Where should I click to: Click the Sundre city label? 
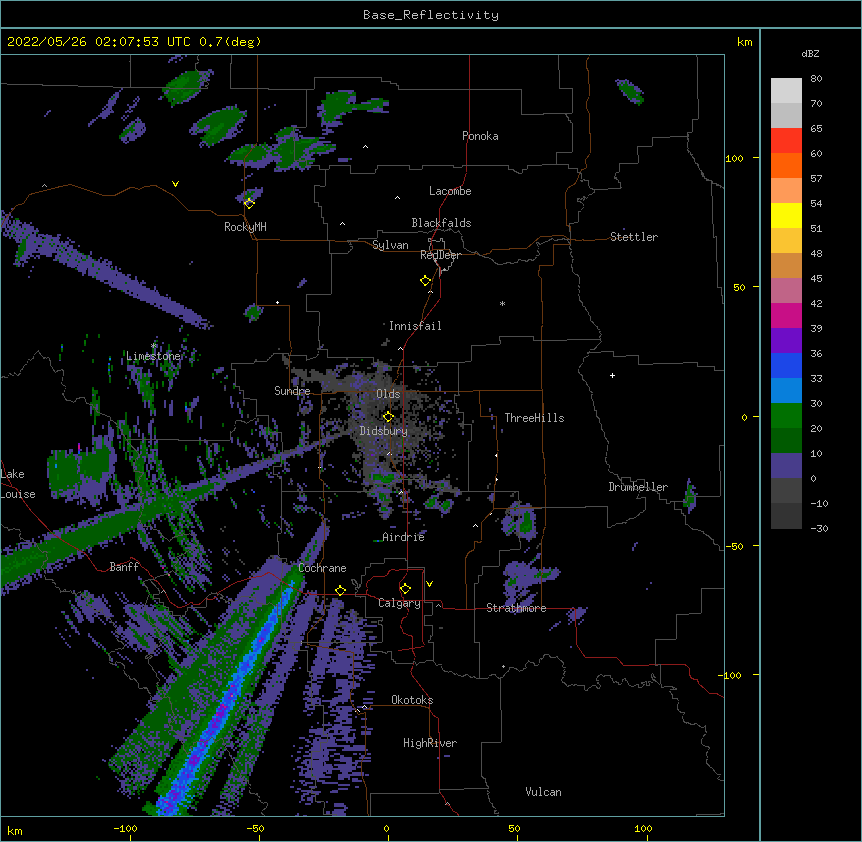click(x=292, y=391)
